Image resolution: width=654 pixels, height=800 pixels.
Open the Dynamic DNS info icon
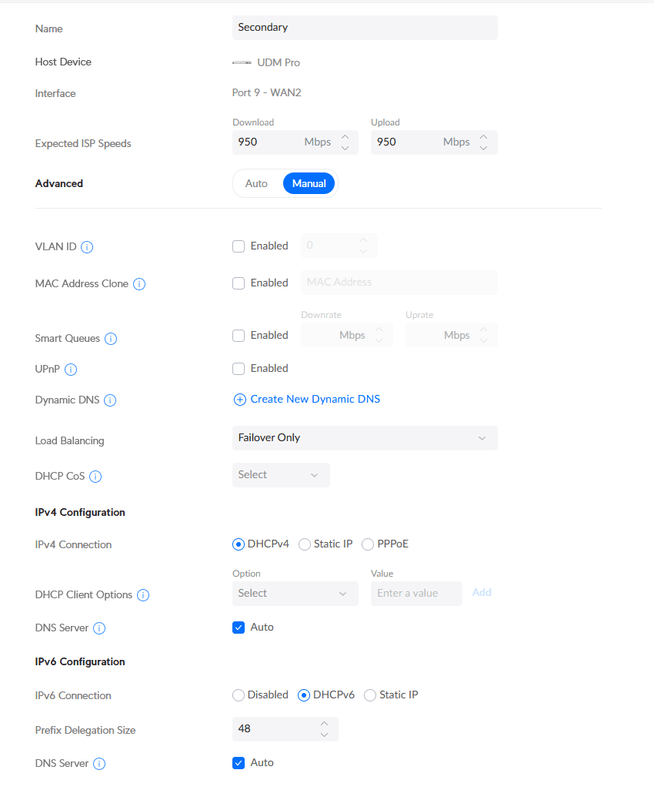pos(110,401)
